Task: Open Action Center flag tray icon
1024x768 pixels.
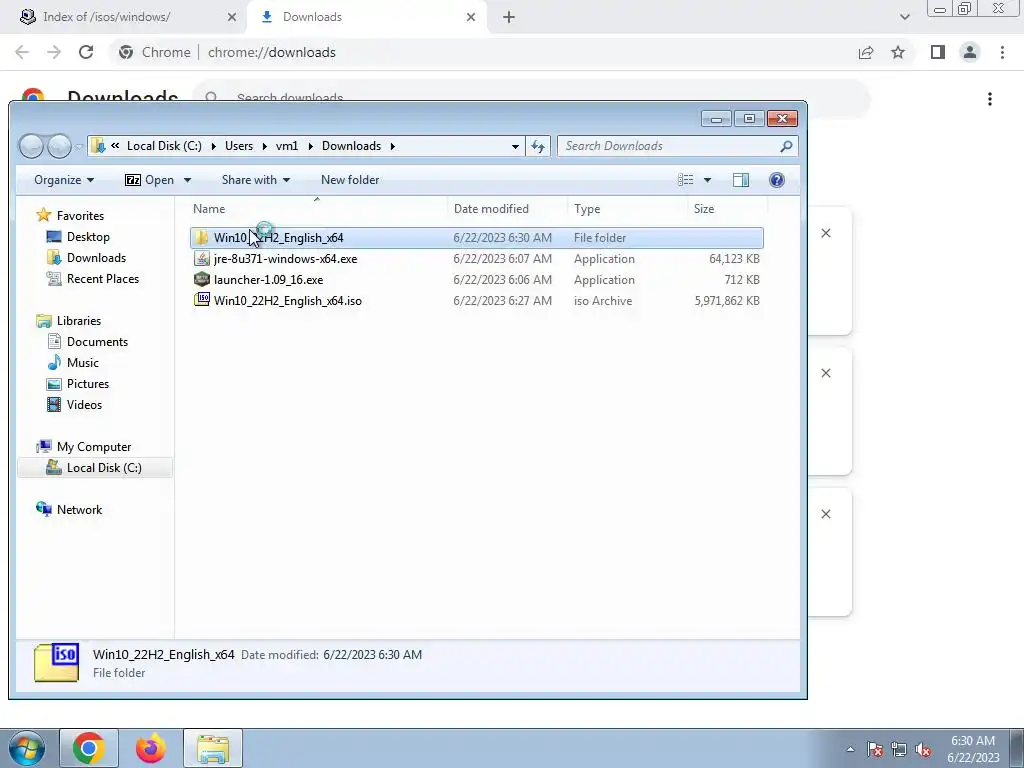Action: coord(875,749)
